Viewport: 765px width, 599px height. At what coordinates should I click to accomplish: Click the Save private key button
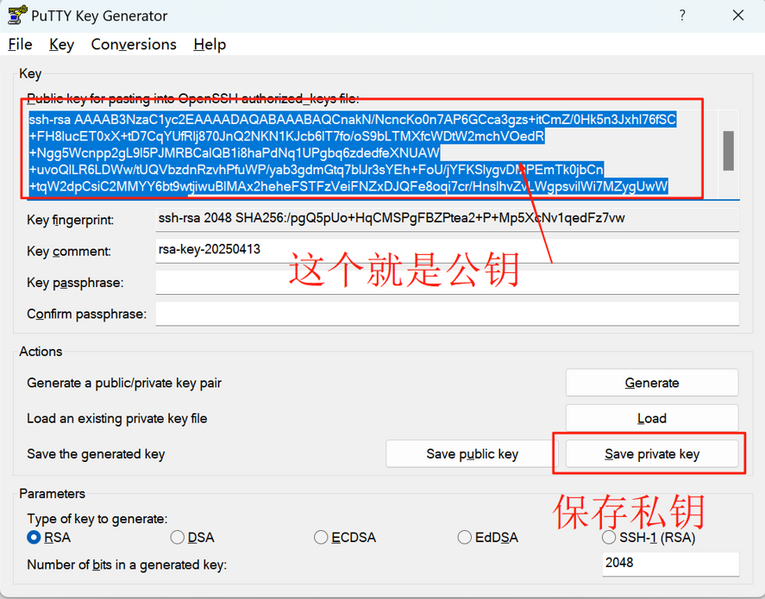click(651, 454)
